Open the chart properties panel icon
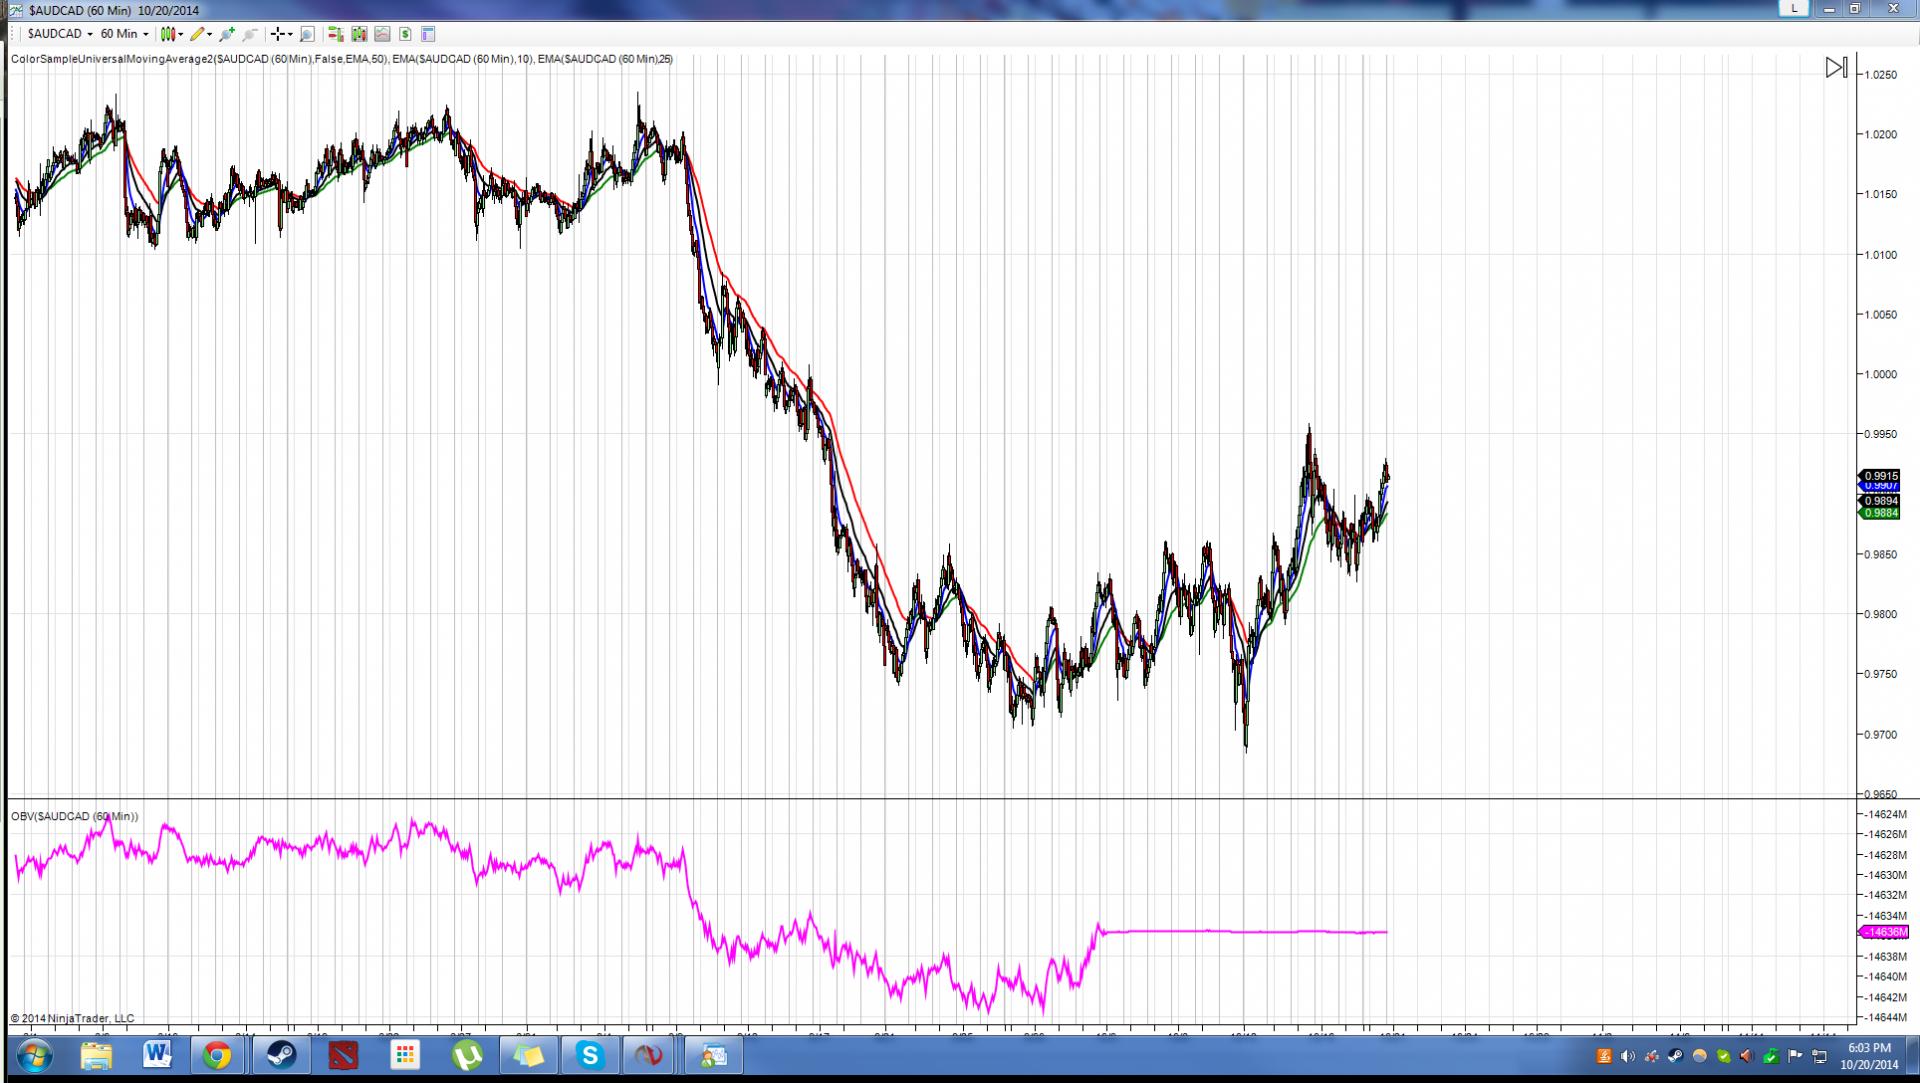Image resolution: width=1920 pixels, height=1083 pixels. pos(428,34)
